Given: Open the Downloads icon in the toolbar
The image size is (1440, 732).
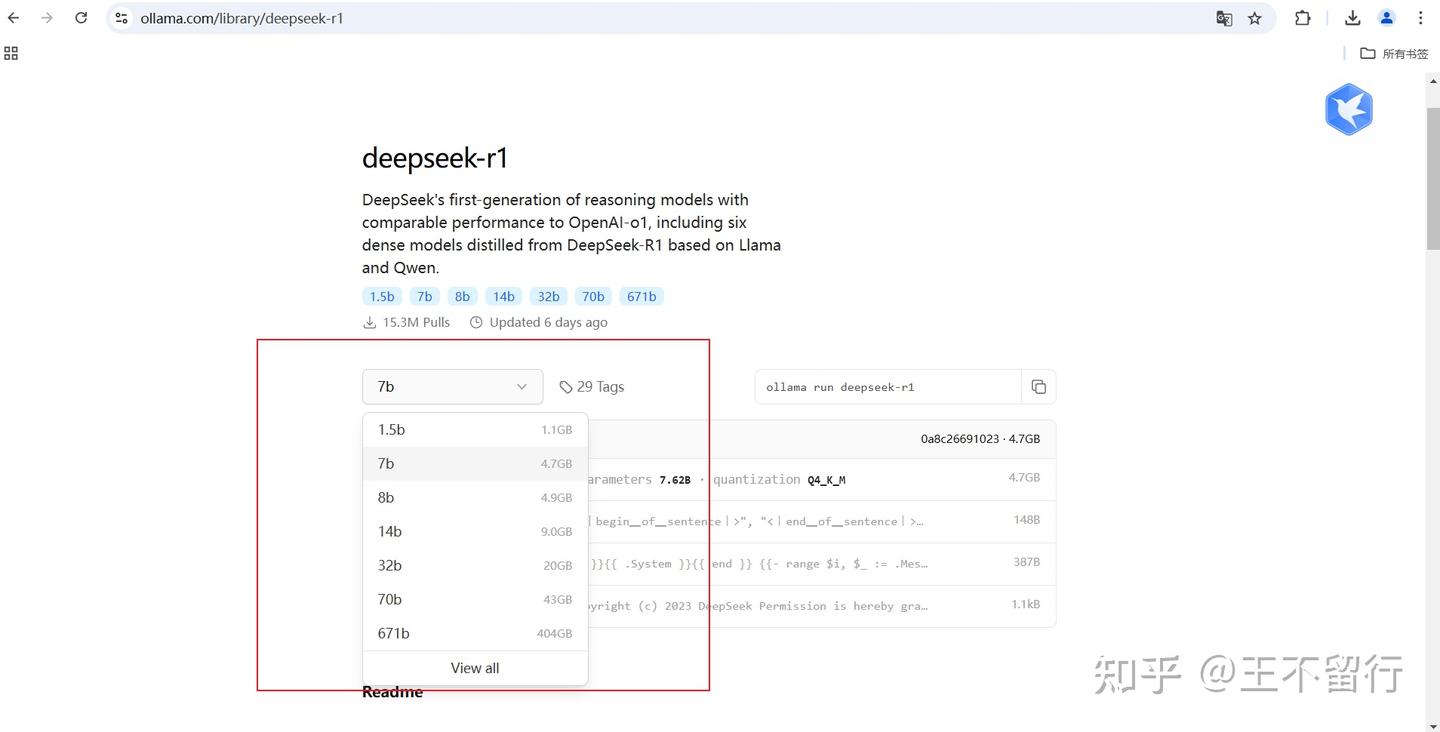Looking at the screenshot, I should pos(1352,18).
